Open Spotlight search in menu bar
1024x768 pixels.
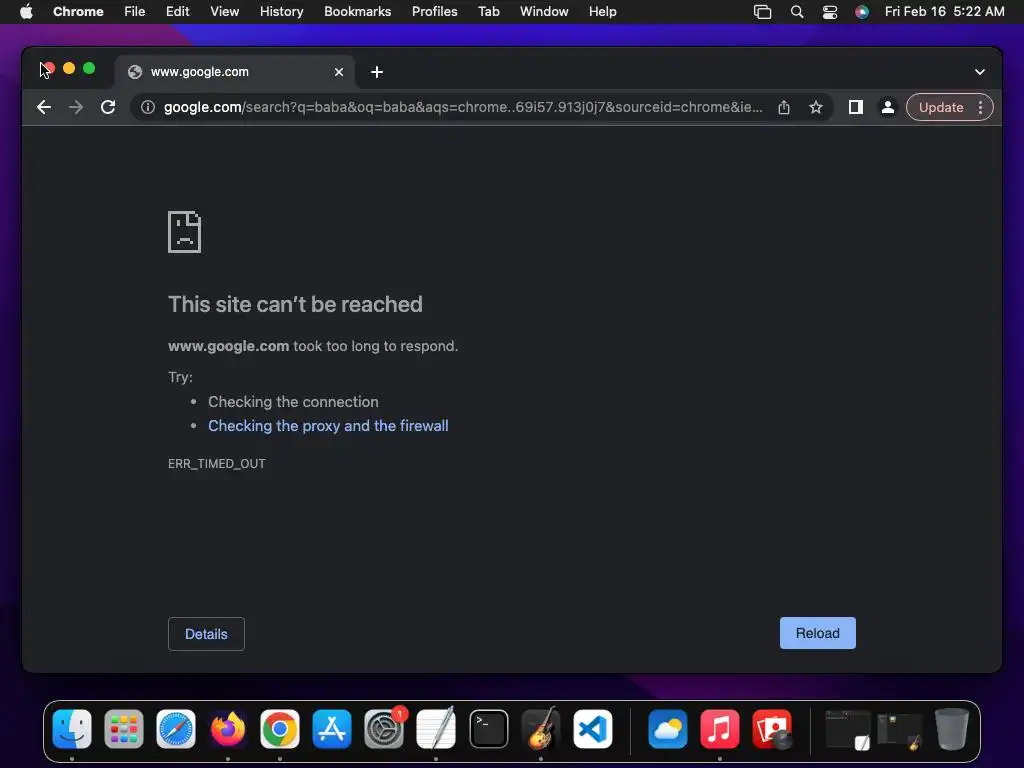[x=797, y=12]
